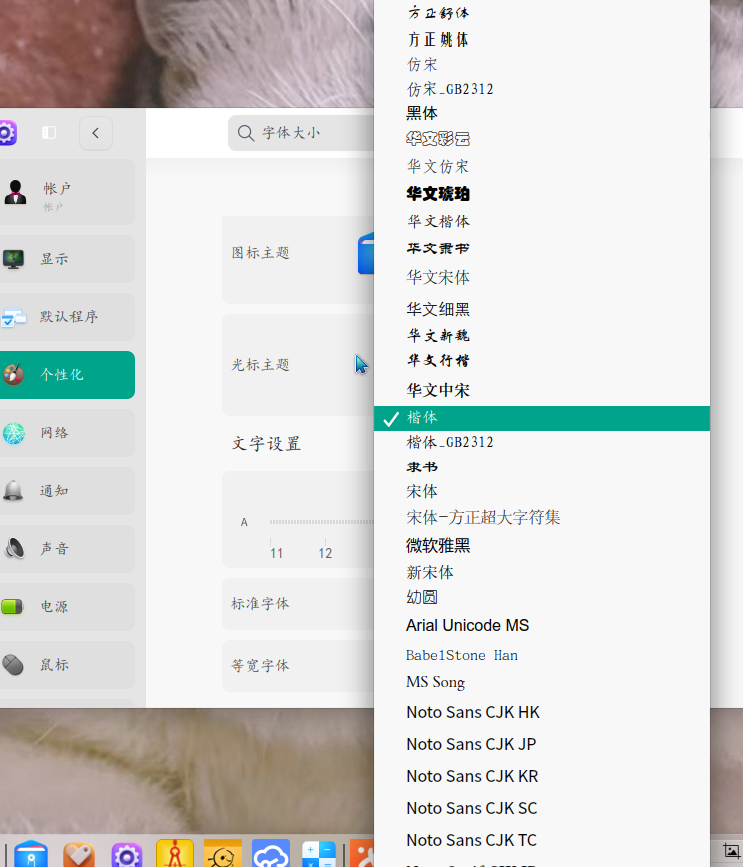Choose 仿宋 from the font list
Screen dimensions: 743x867
(x=542, y=65)
